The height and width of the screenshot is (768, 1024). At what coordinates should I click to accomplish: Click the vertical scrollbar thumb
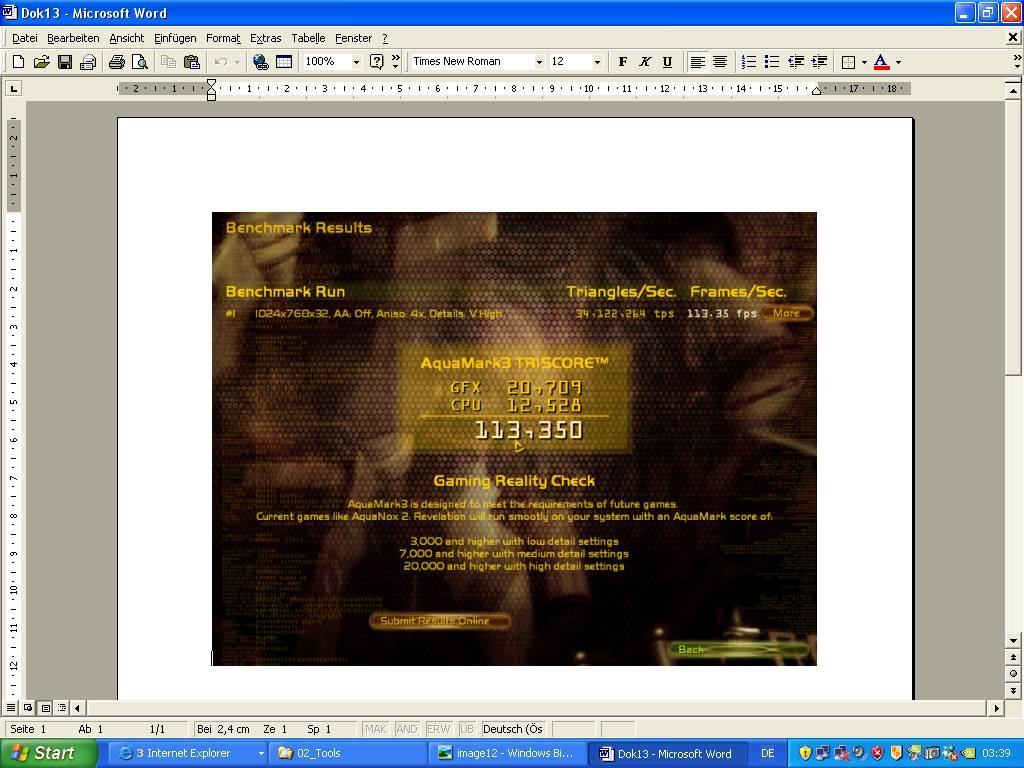(1013, 236)
